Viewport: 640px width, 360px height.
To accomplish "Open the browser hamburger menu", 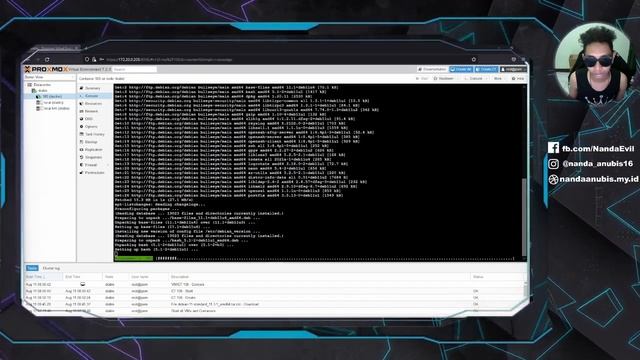I will point(523,60).
